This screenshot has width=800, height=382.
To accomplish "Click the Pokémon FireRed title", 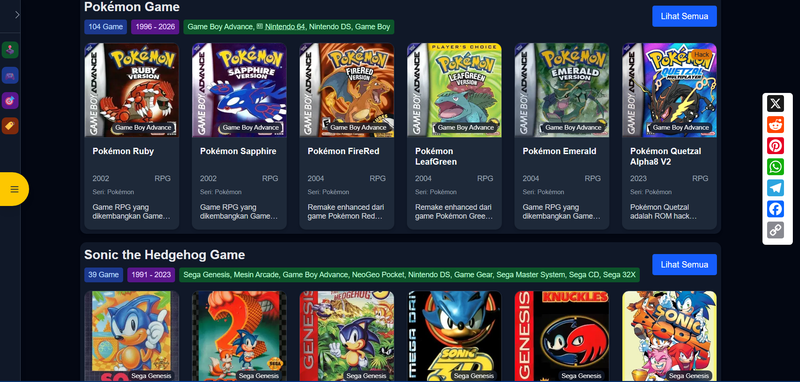I will 343,151.
